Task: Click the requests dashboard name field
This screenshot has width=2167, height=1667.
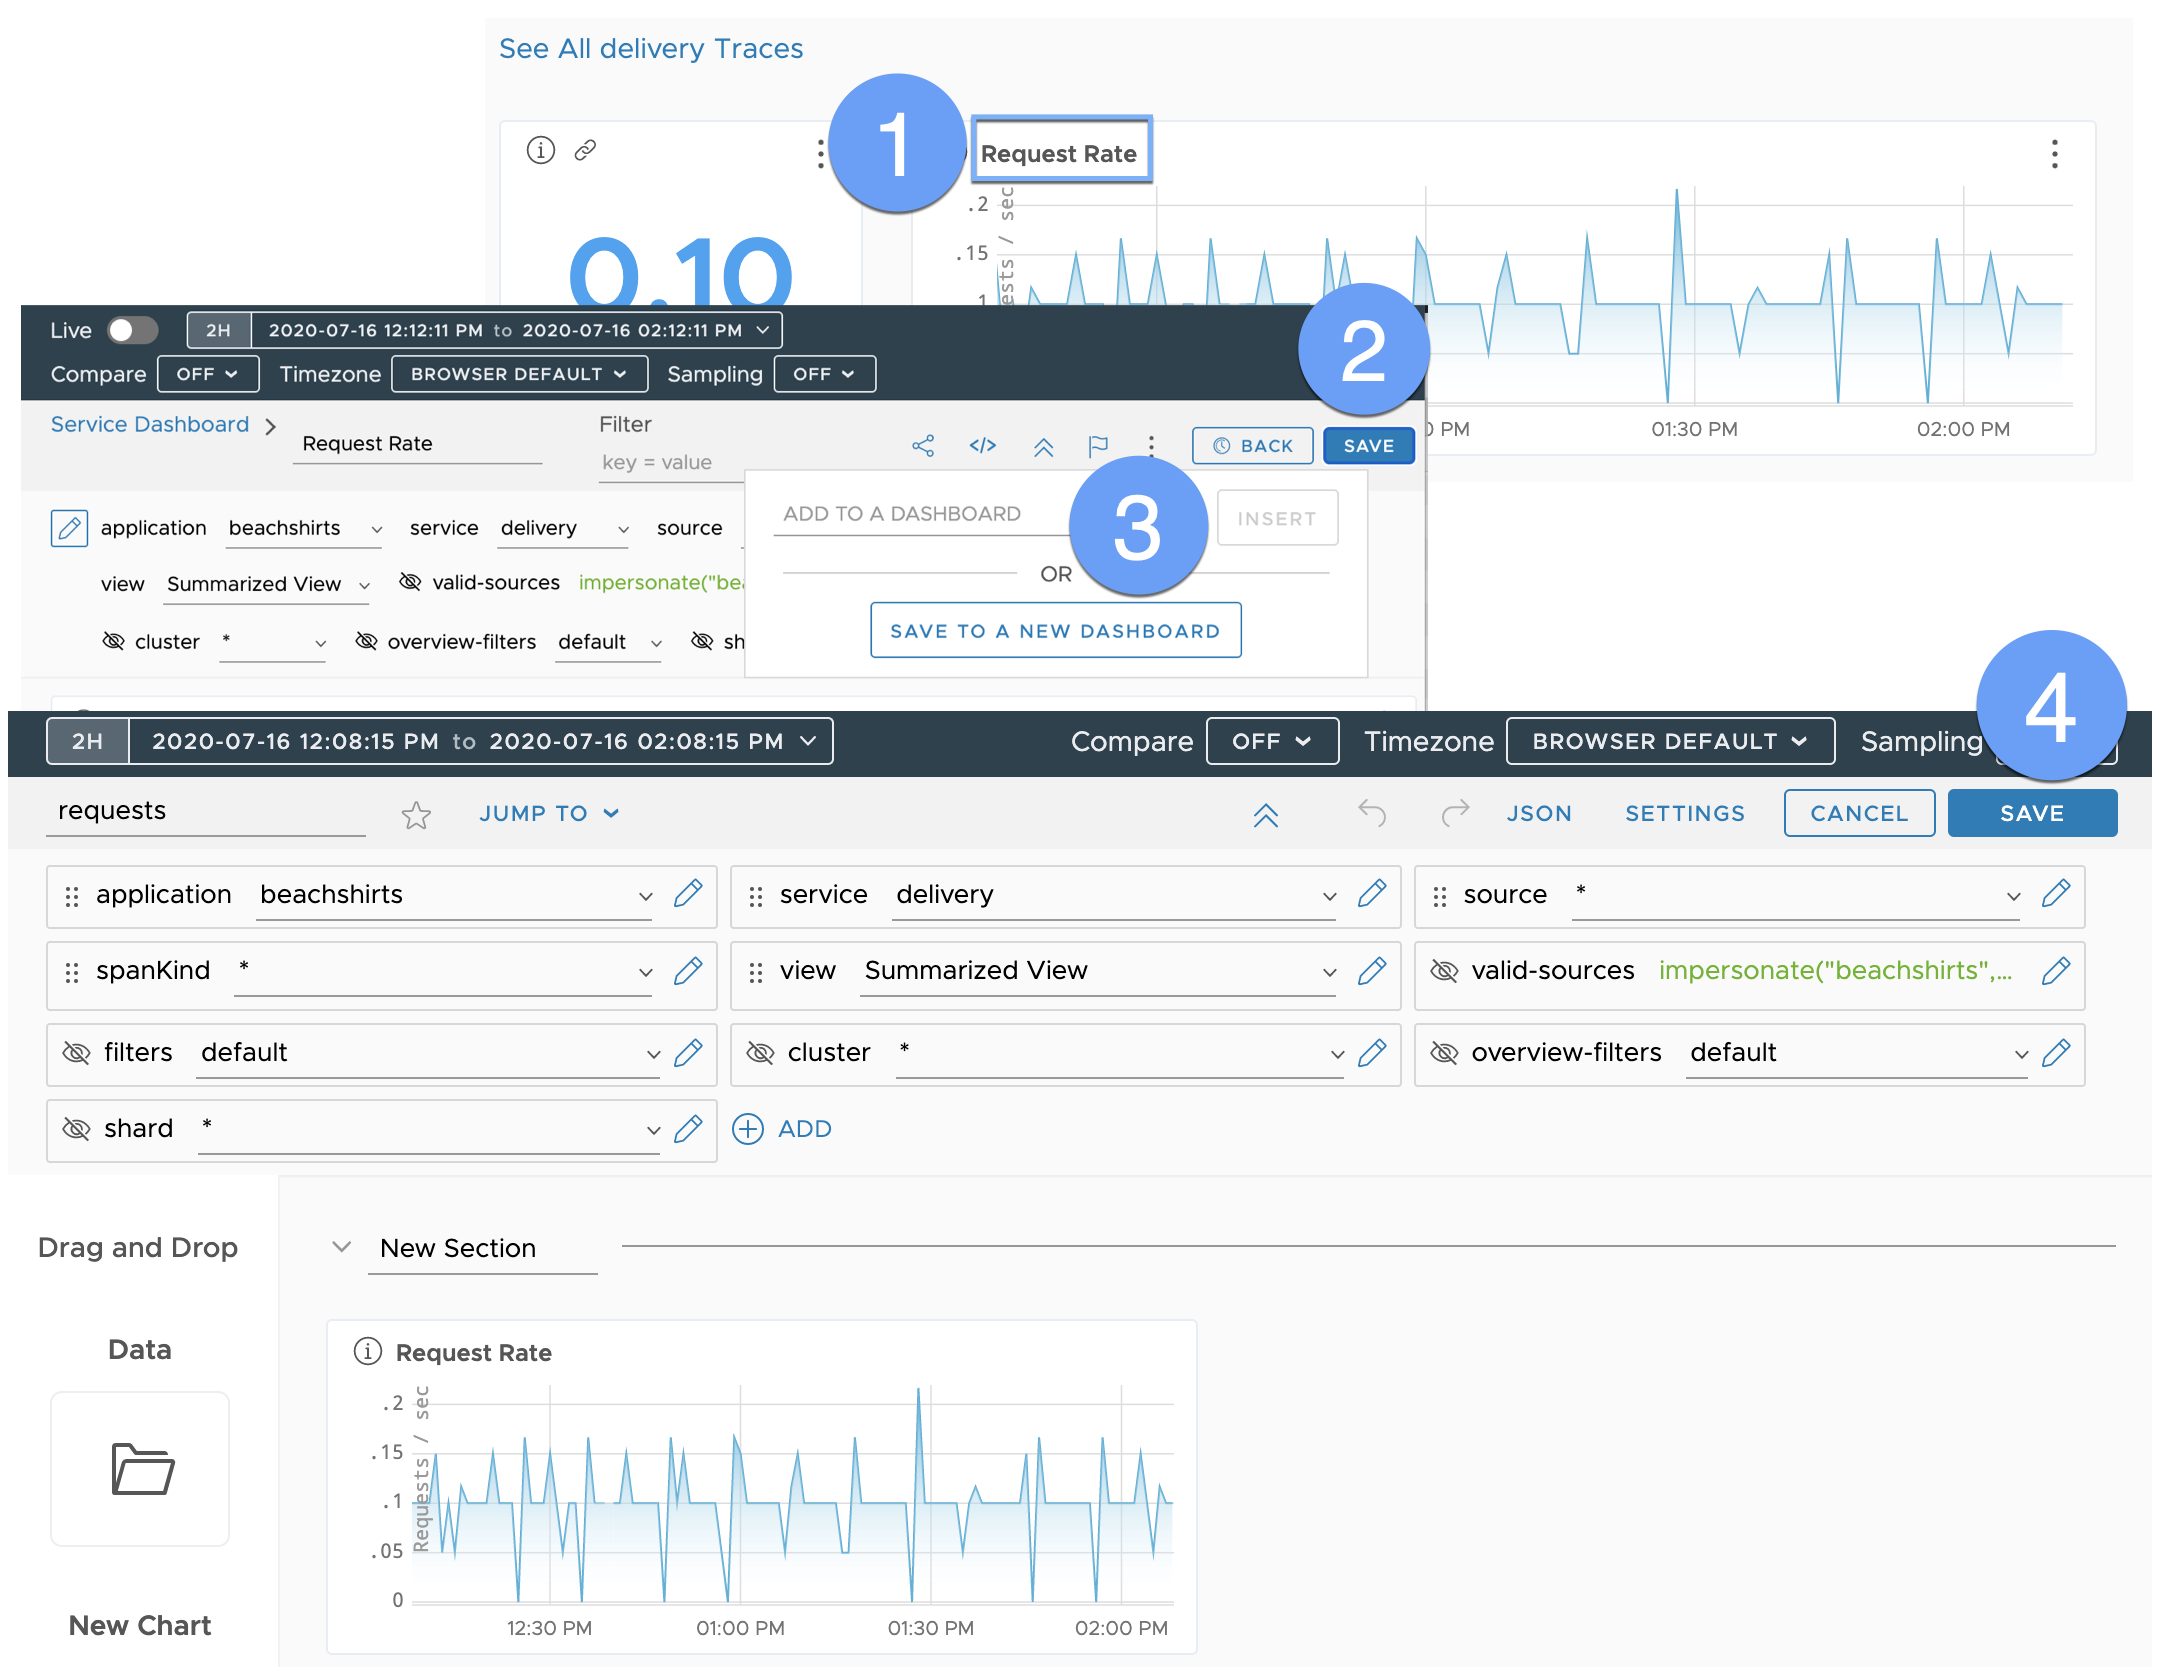Action: point(206,811)
